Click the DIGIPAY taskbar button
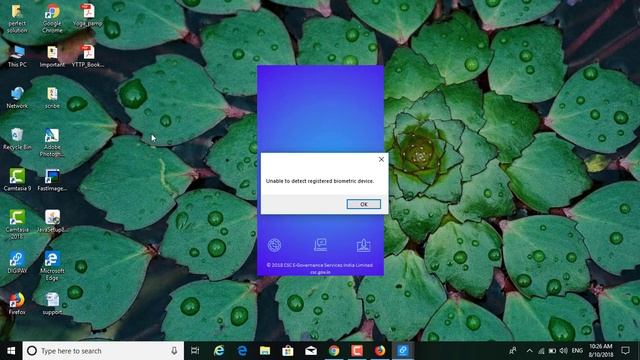 coord(403,351)
